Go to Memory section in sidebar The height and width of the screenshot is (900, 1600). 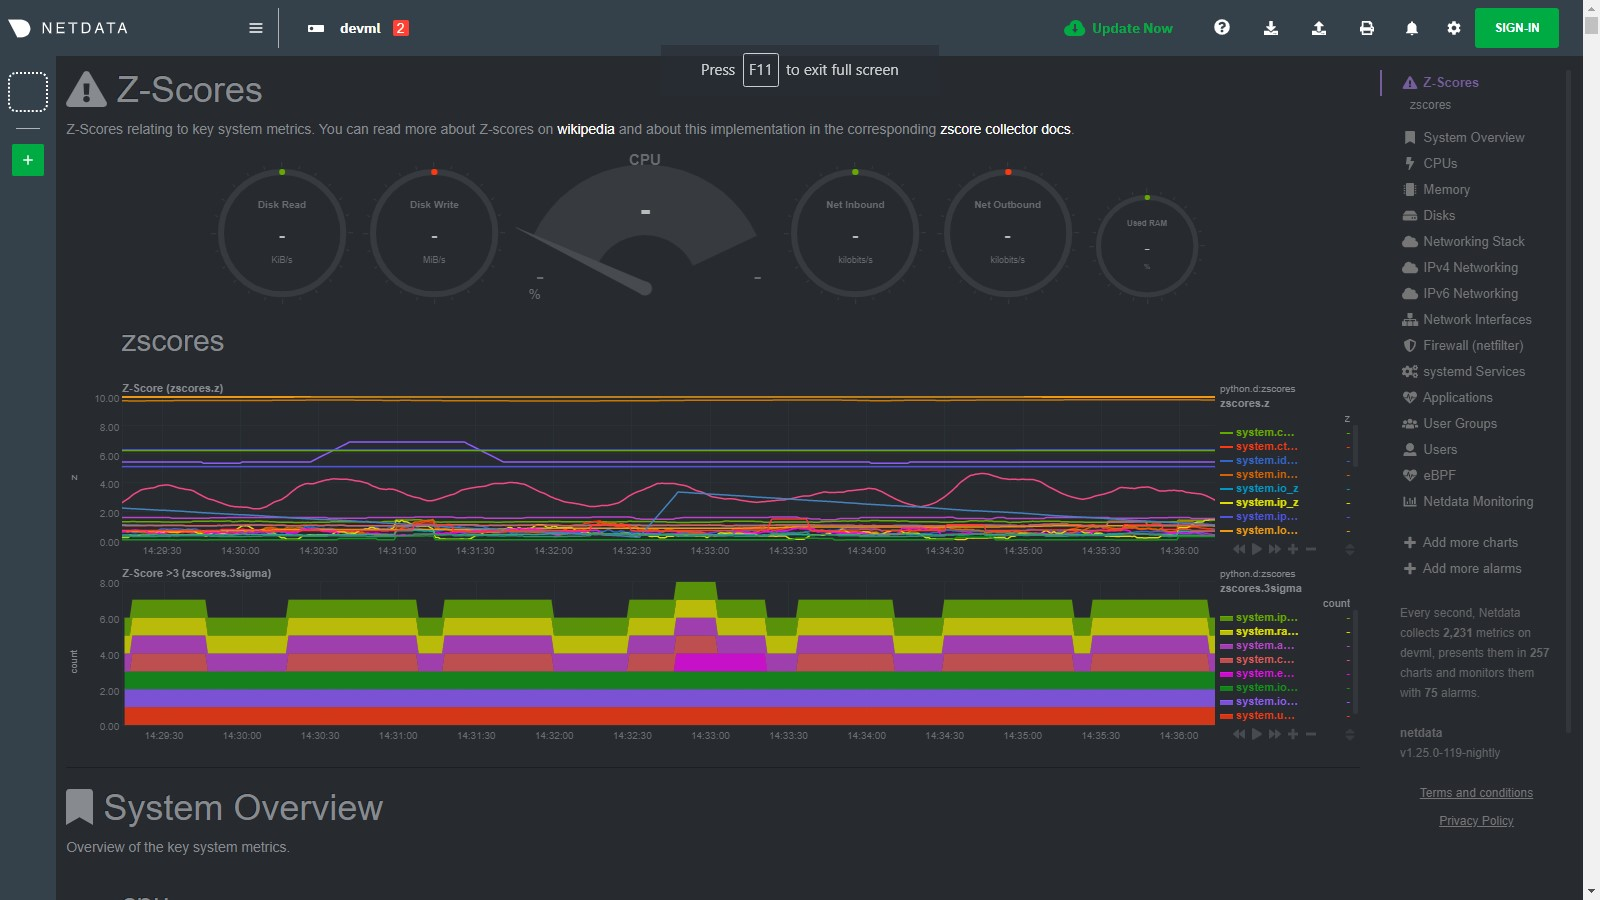tap(1437, 190)
